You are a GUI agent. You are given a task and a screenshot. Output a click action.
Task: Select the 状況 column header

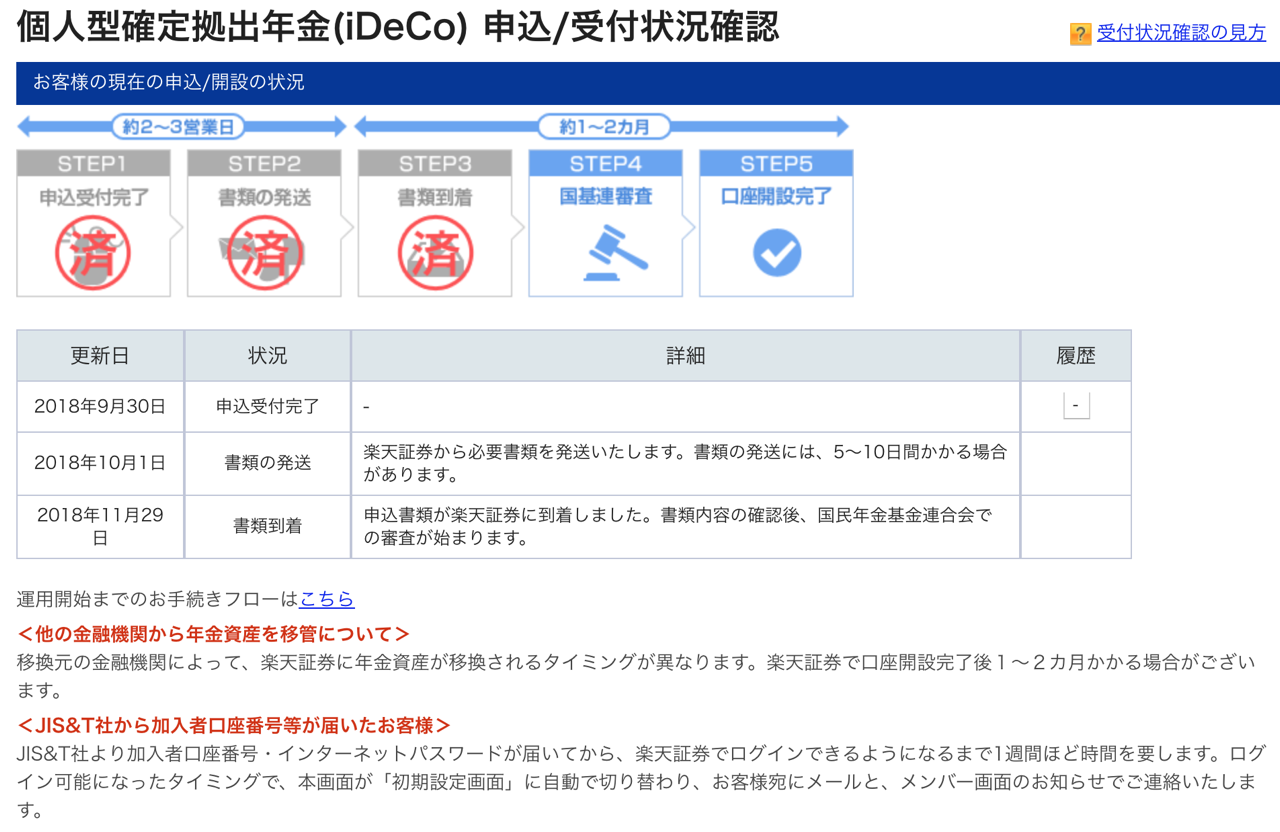[x=267, y=356]
